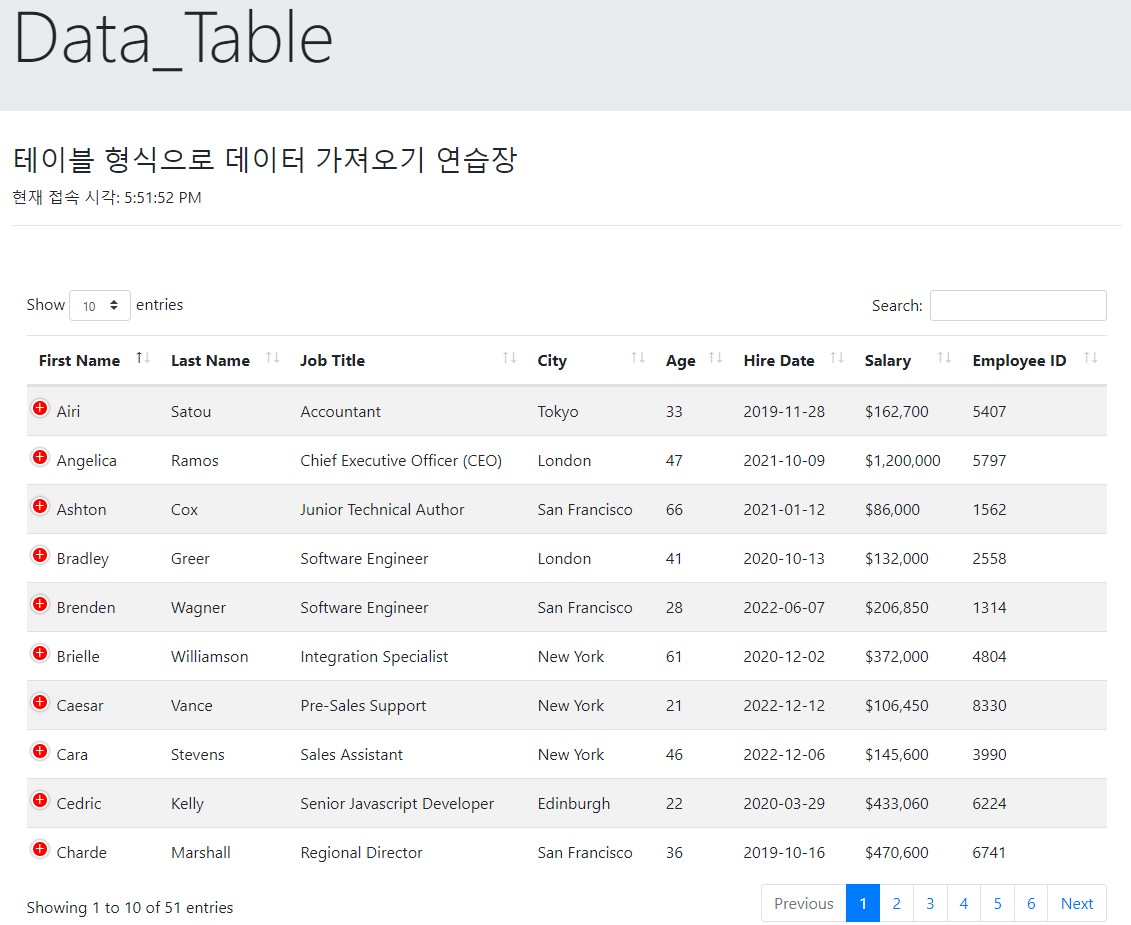The image size is (1131, 925).
Task: Click employee ID 5407
Action: [x=989, y=411]
